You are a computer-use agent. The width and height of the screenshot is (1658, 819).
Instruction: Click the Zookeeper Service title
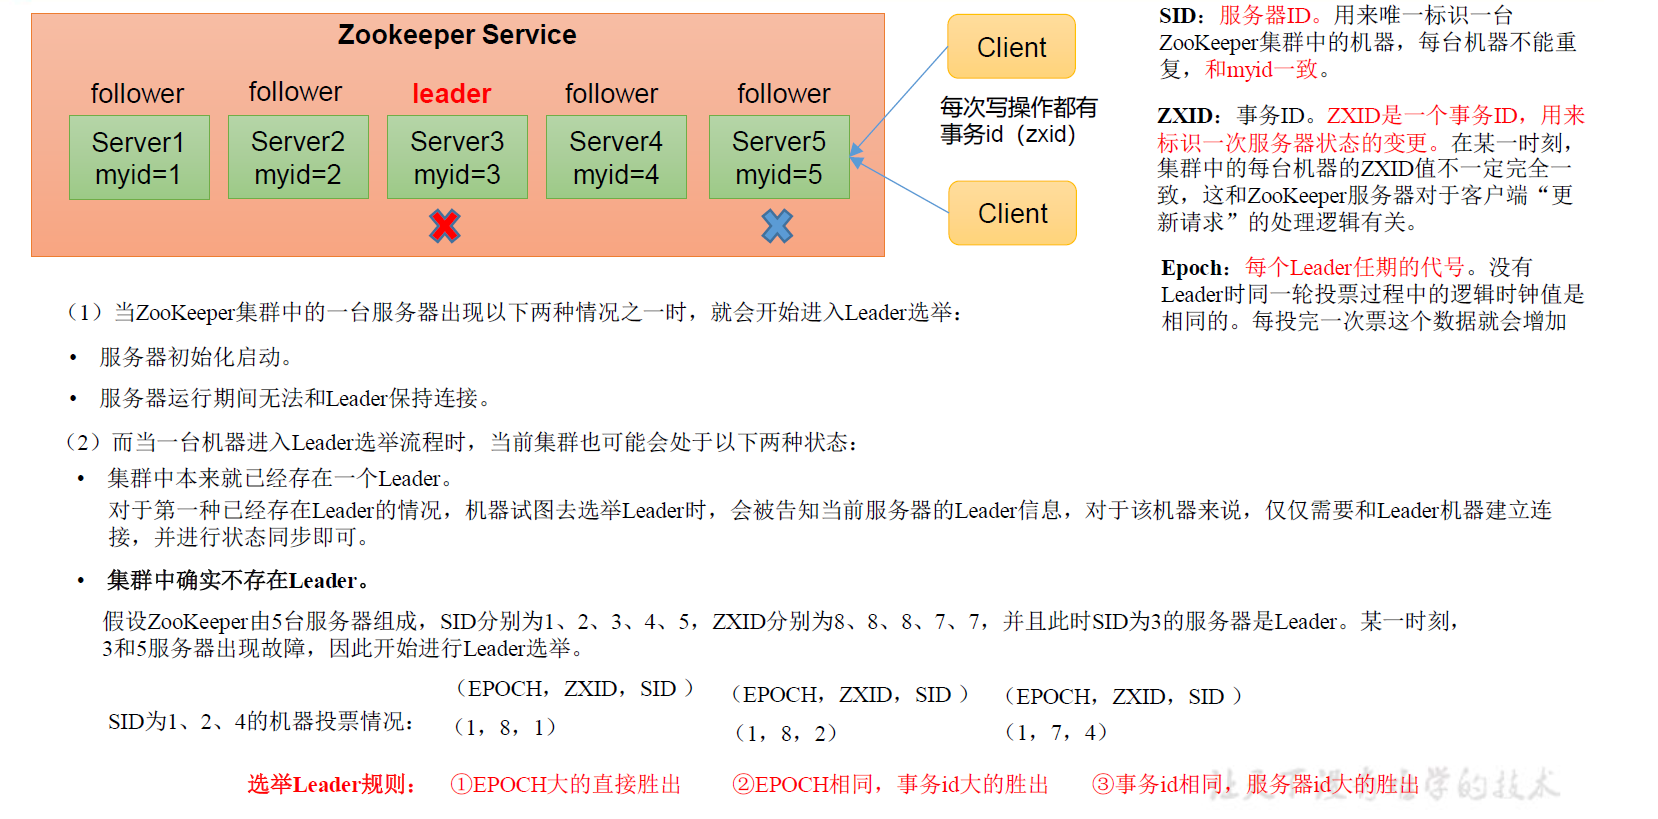click(457, 35)
